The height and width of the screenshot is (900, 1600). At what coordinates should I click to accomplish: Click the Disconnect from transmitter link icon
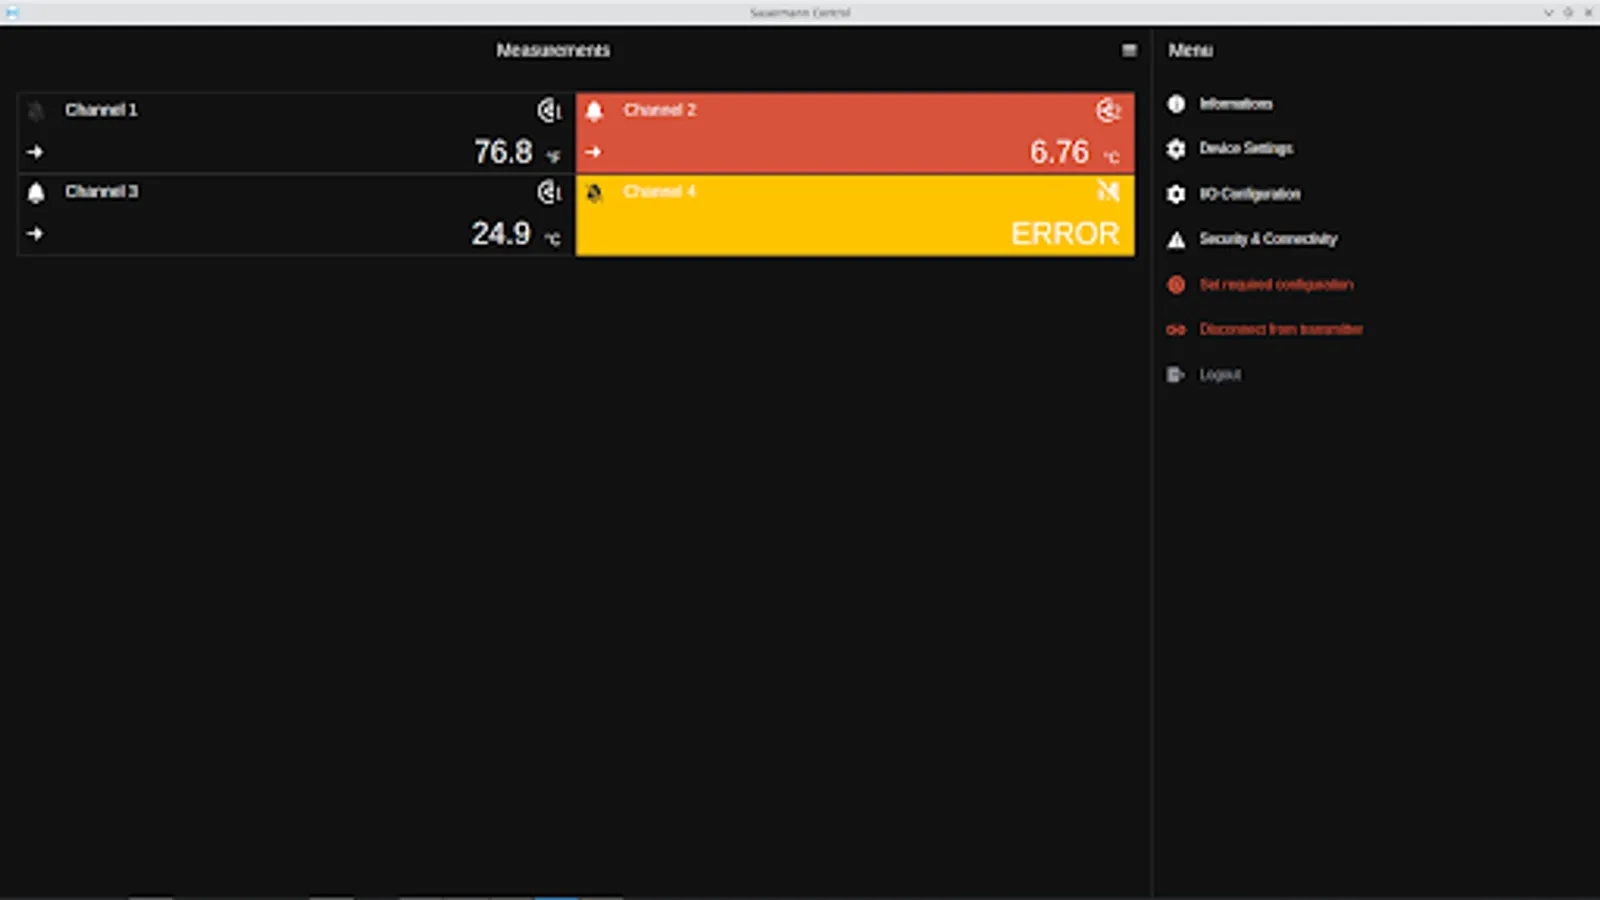point(1176,330)
